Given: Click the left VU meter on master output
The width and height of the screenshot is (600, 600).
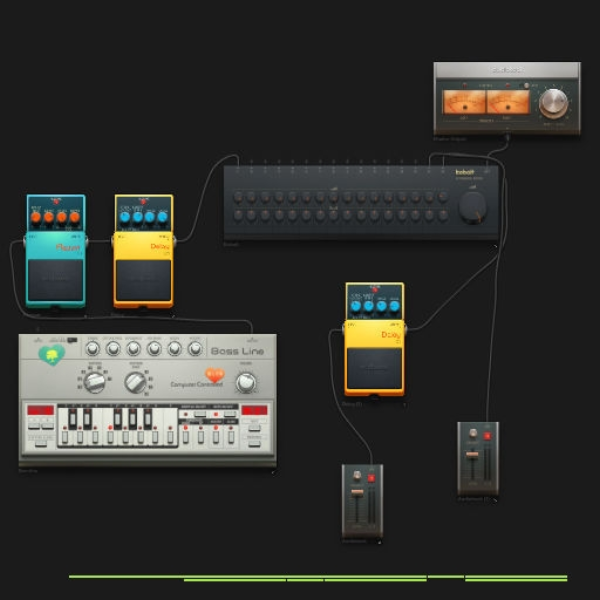Looking at the screenshot, I should [464, 102].
